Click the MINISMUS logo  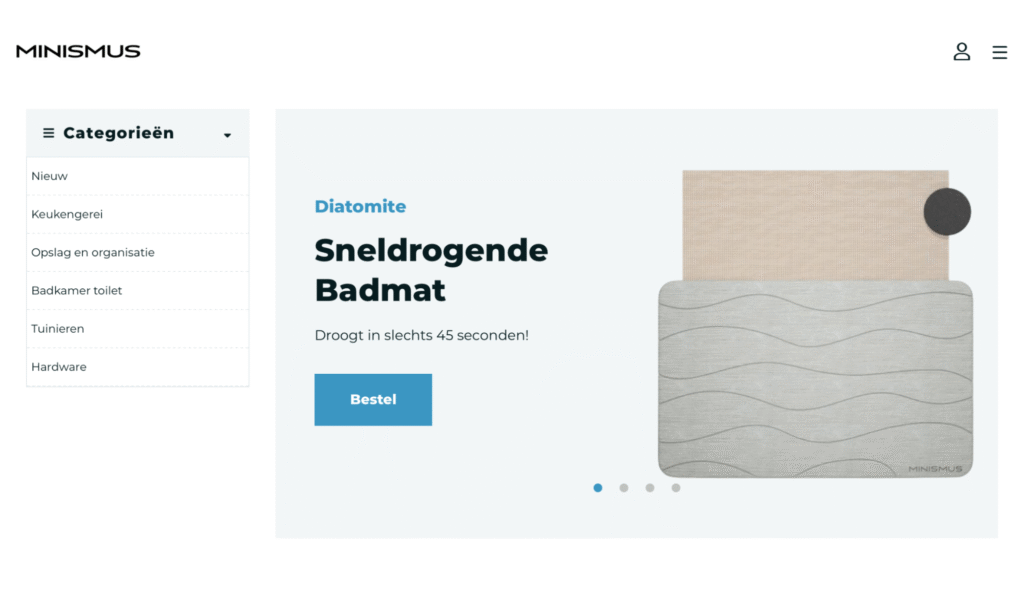point(78,51)
